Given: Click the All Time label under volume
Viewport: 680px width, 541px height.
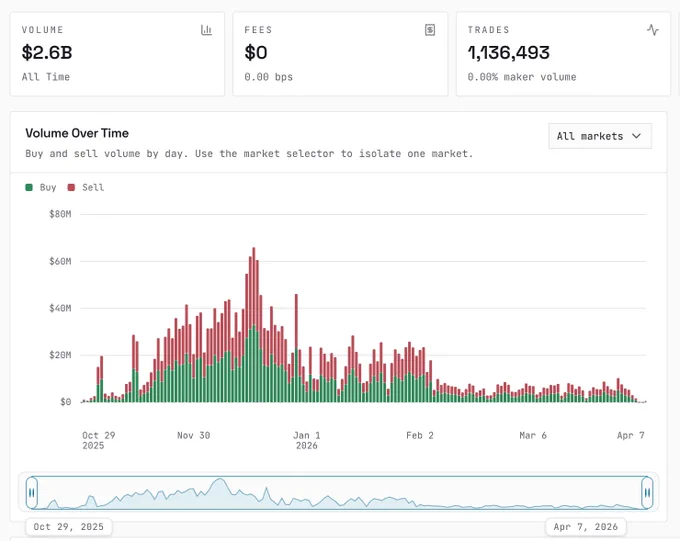Looking at the screenshot, I should tap(46, 77).
